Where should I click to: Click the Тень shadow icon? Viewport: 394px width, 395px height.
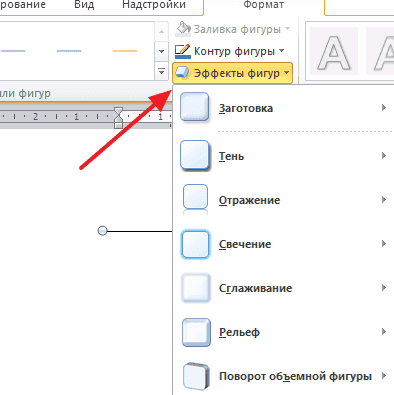point(195,156)
